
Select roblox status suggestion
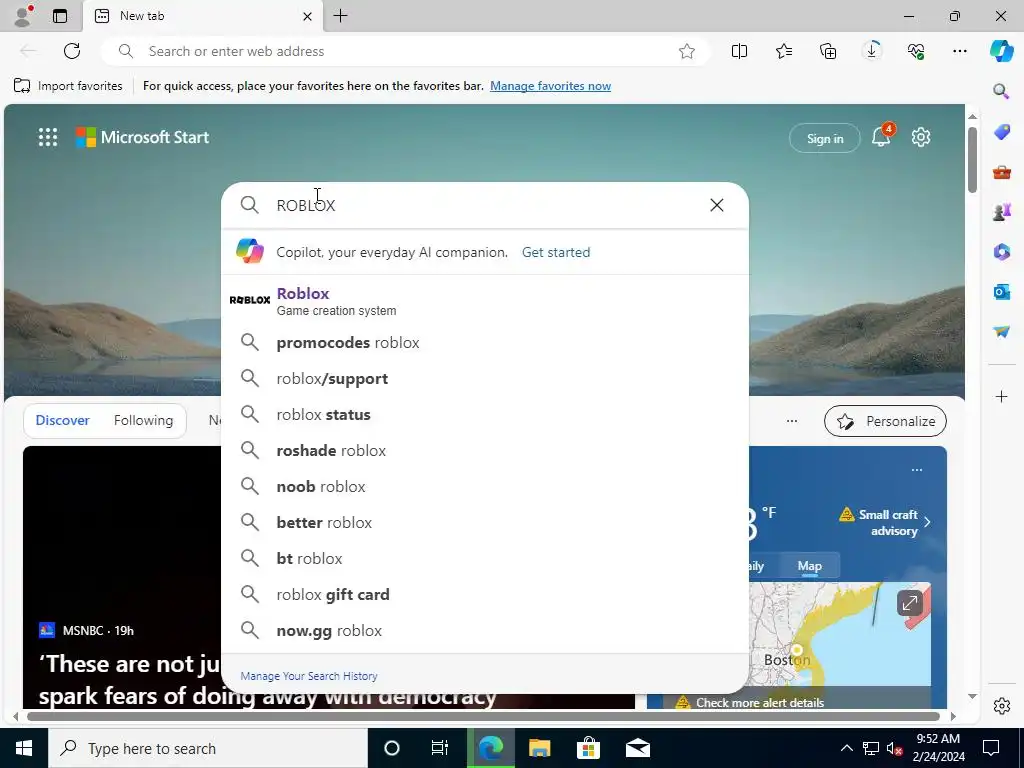pyautogui.click(x=485, y=414)
